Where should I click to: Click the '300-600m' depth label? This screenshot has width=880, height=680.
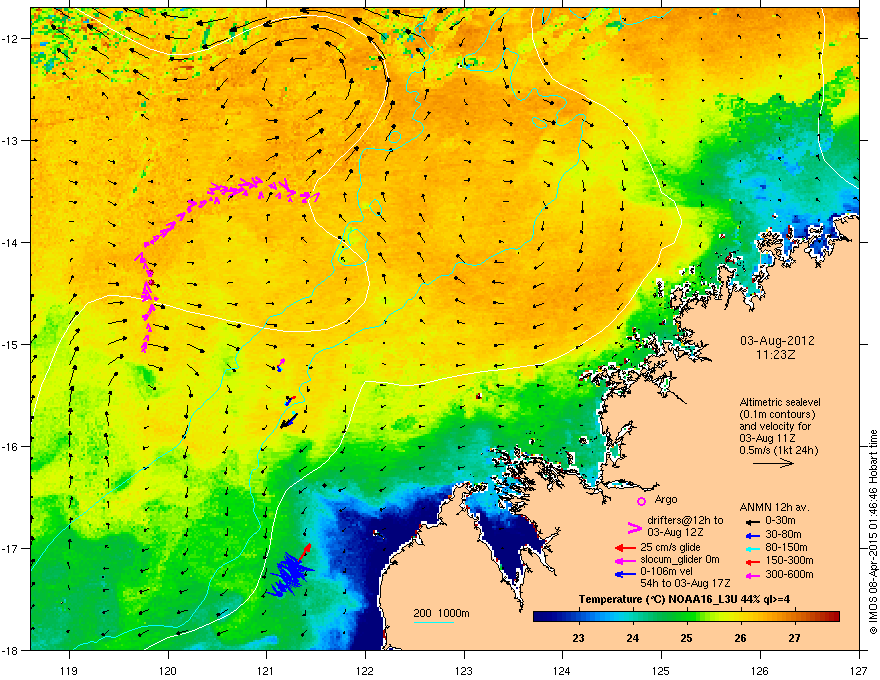click(x=789, y=574)
